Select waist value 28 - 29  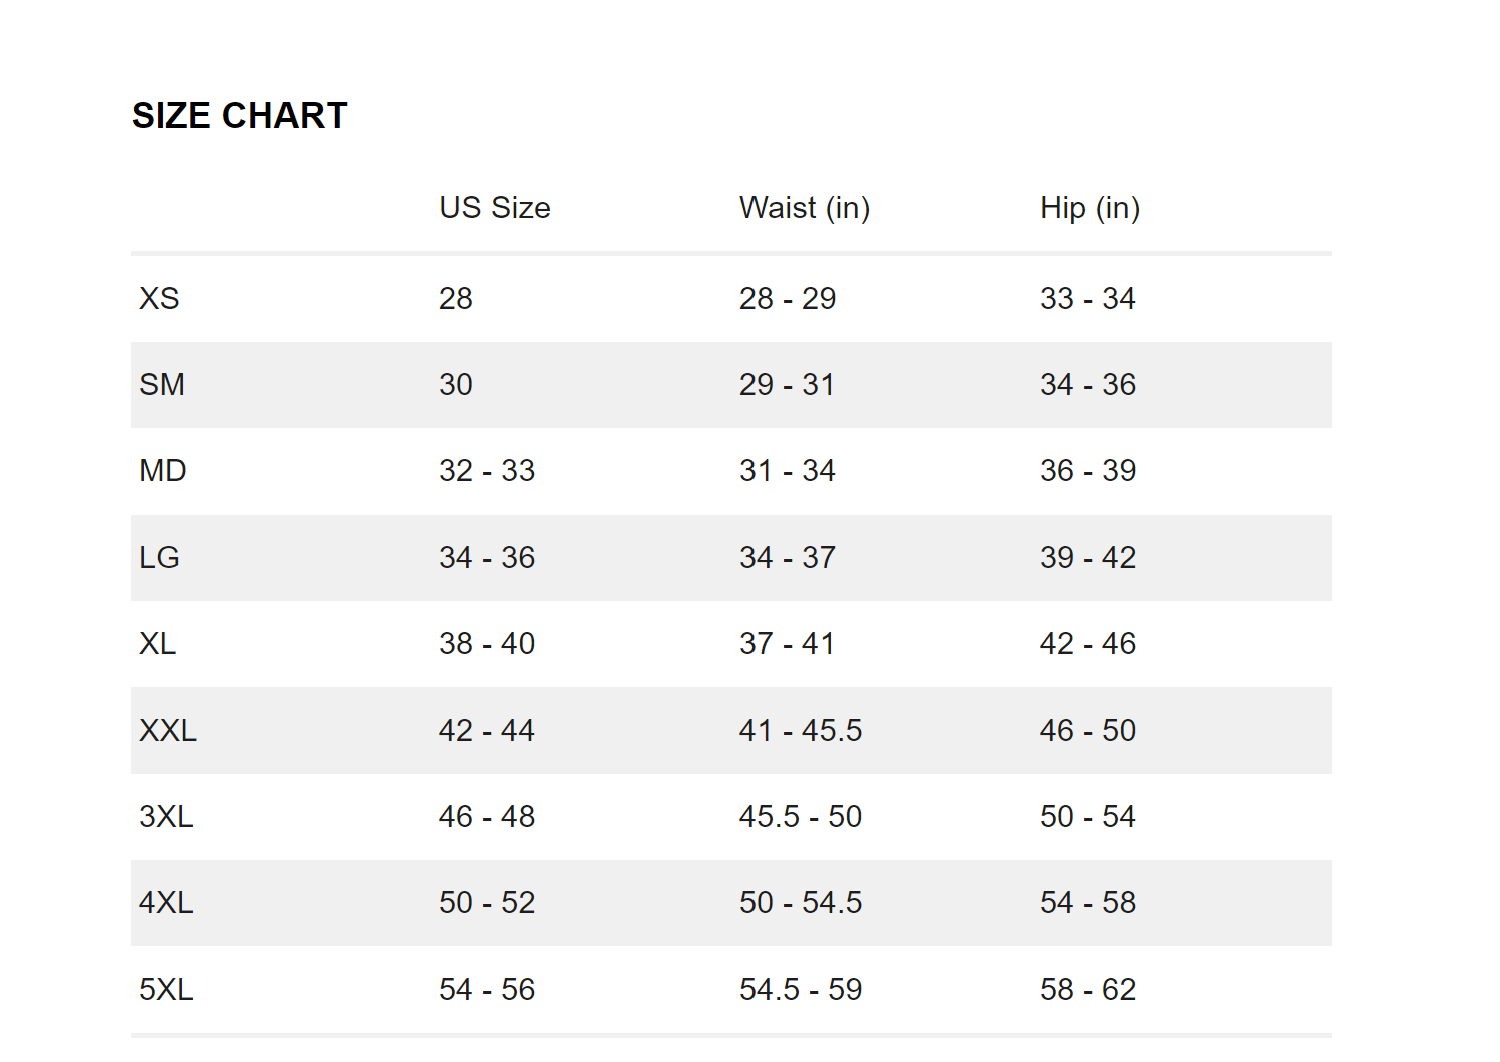(x=787, y=298)
